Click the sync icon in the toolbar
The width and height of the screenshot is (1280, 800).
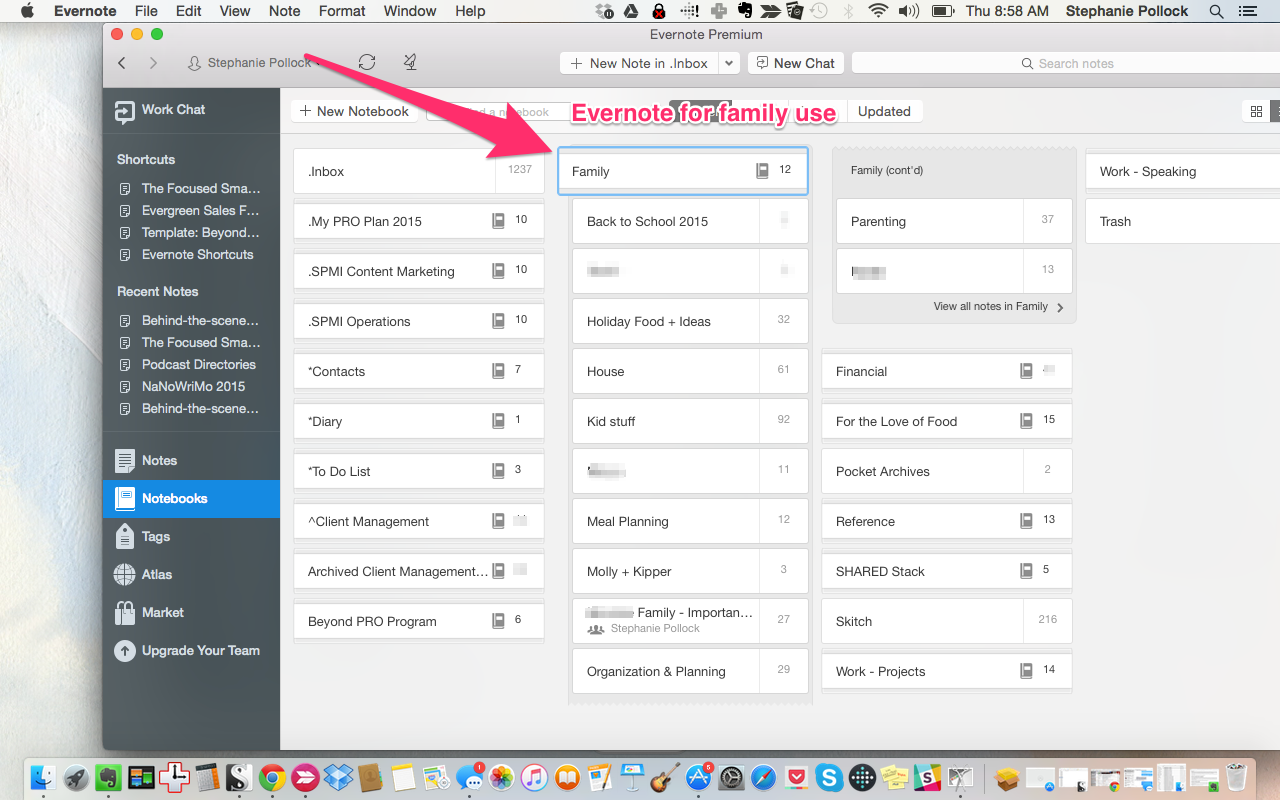[x=367, y=62]
